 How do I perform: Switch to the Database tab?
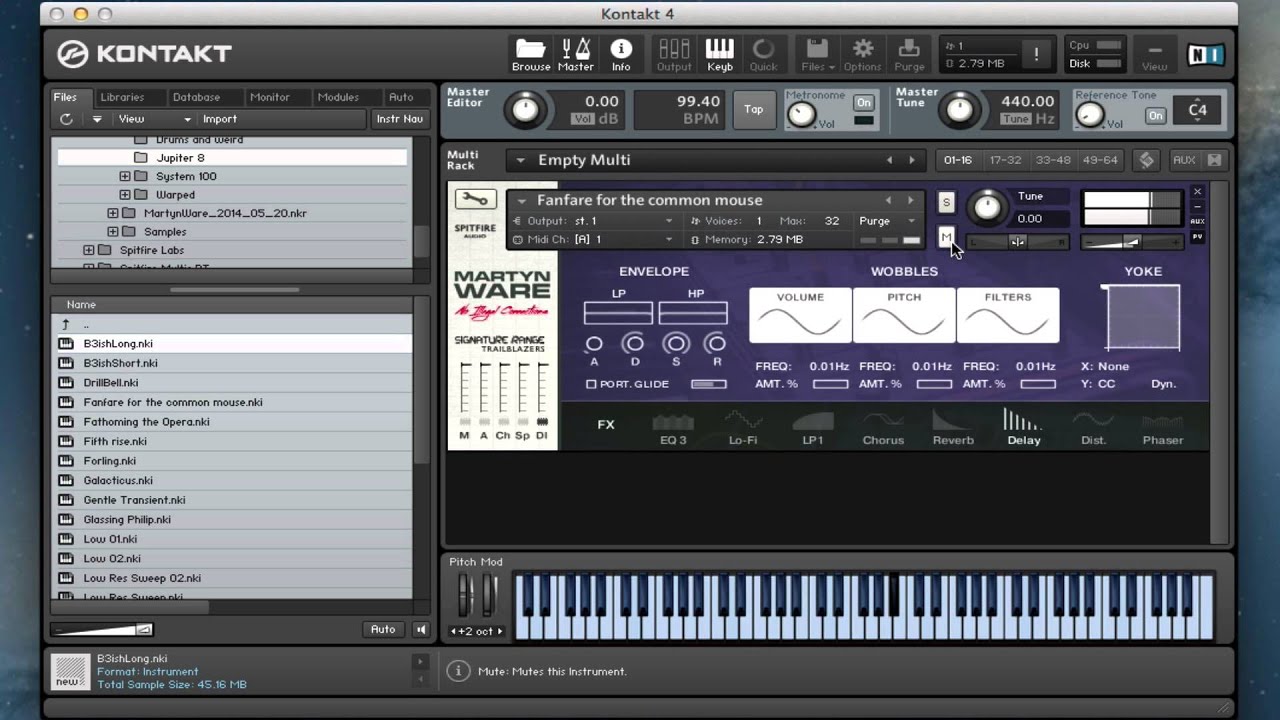pyautogui.click(x=196, y=97)
